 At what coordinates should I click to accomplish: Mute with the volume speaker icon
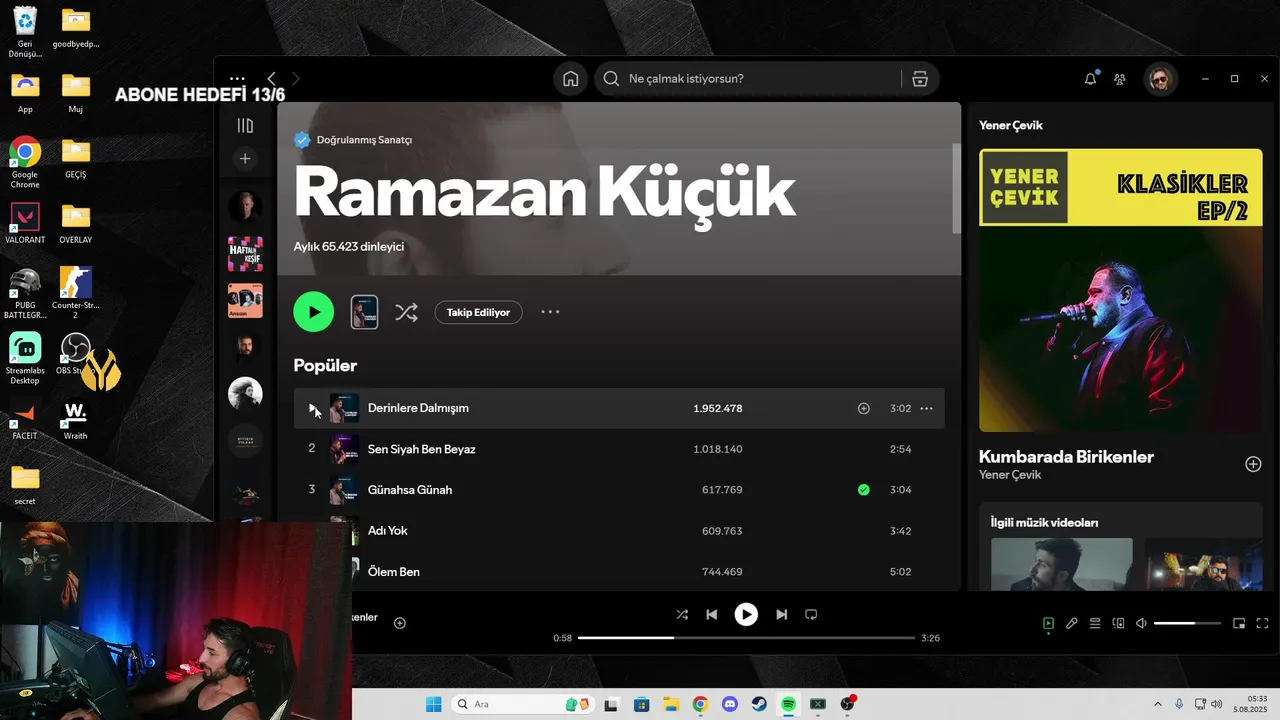1141,623
